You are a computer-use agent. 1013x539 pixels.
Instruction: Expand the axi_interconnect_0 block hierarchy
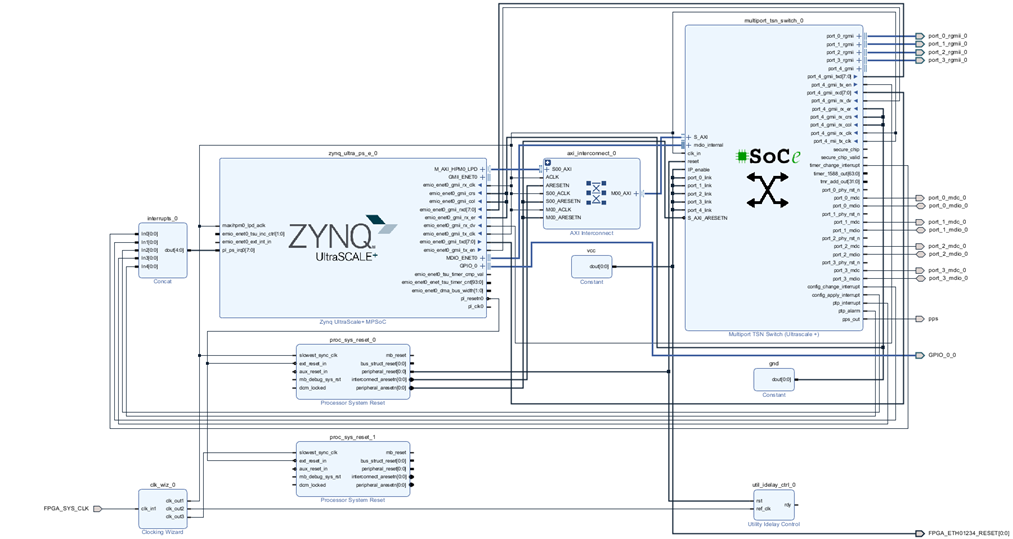click(547, 161)
